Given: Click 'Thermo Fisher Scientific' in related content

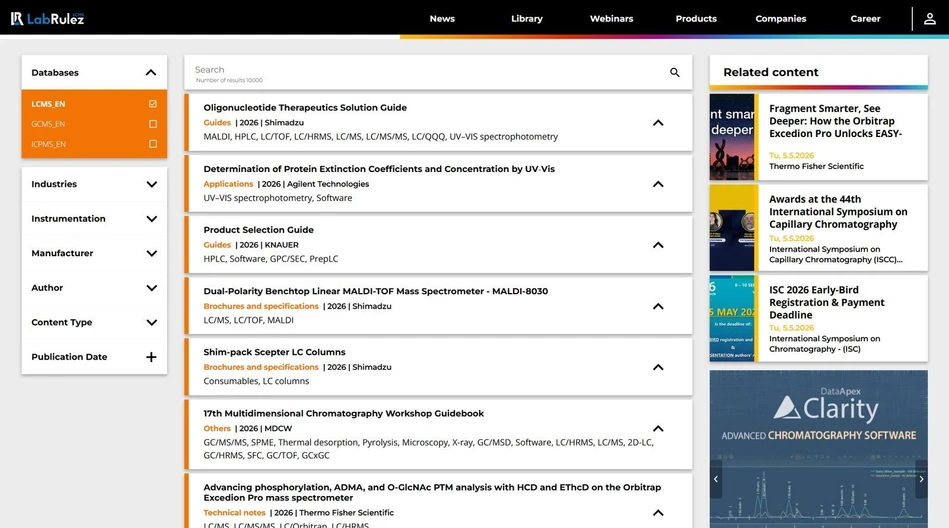Looking at the screenshot, I should click(x=816, y=166).
